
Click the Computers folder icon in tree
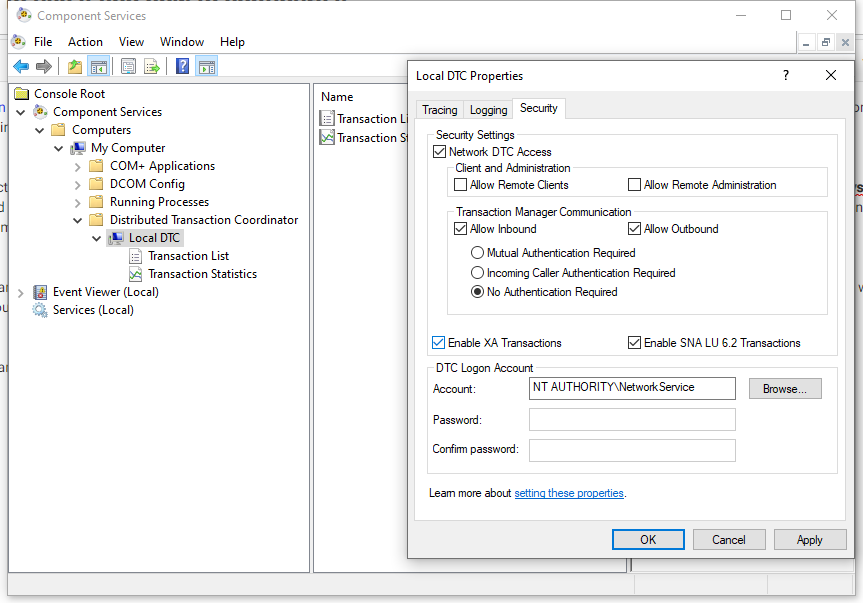[x=58, y=130]
